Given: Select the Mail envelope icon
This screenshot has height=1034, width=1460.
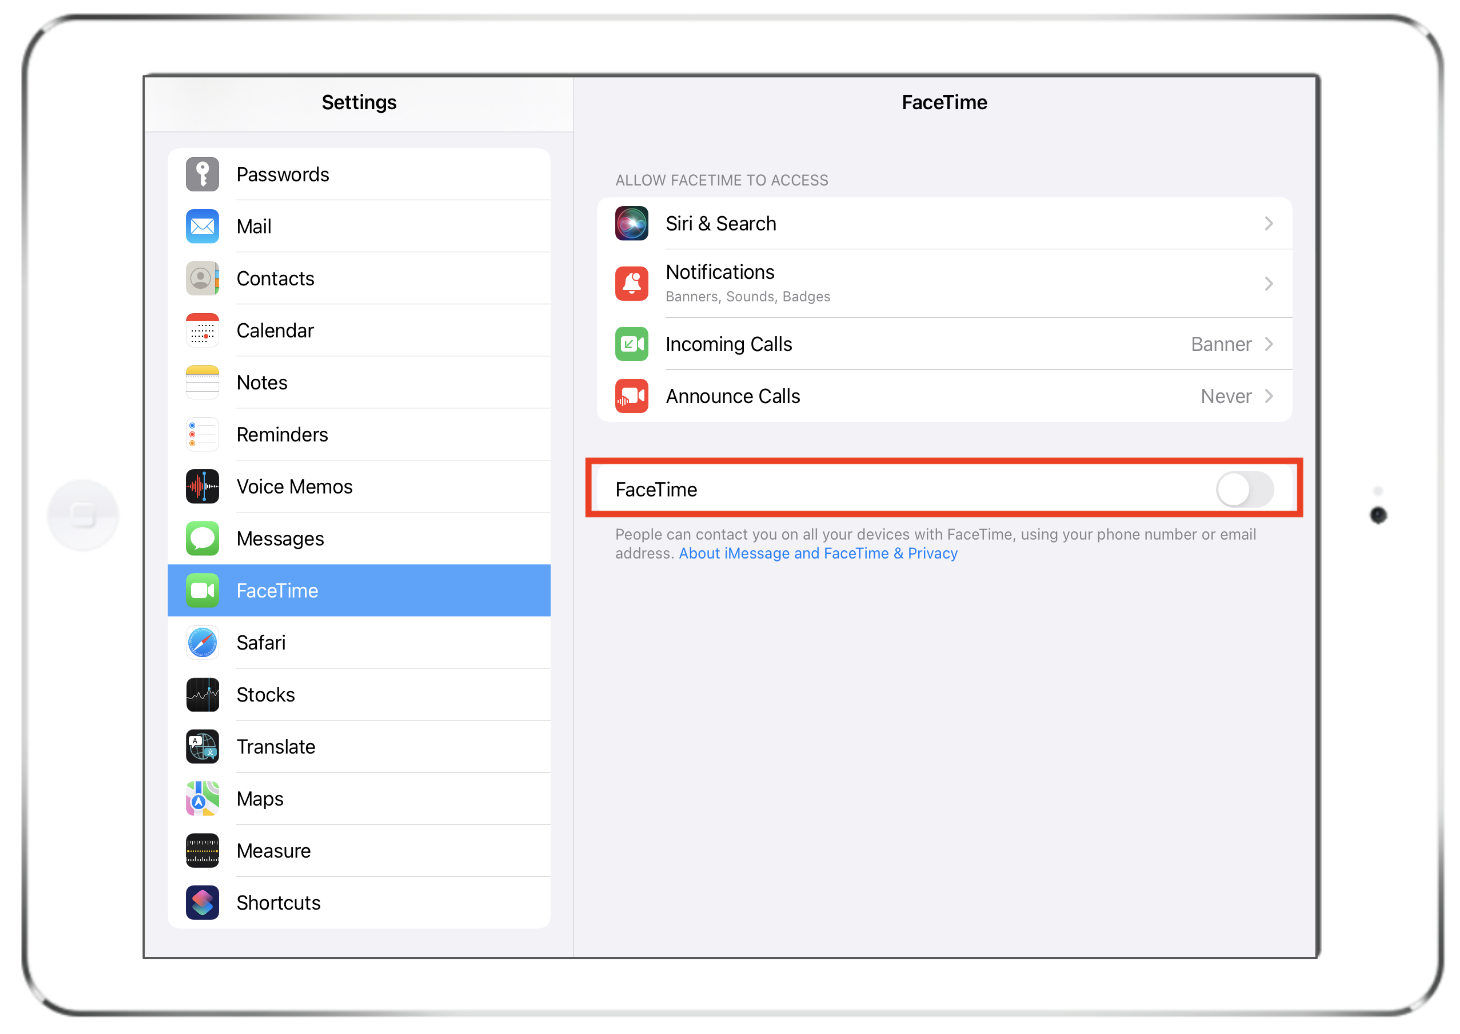Looking at the screenshot, I should tap(202, 226).
